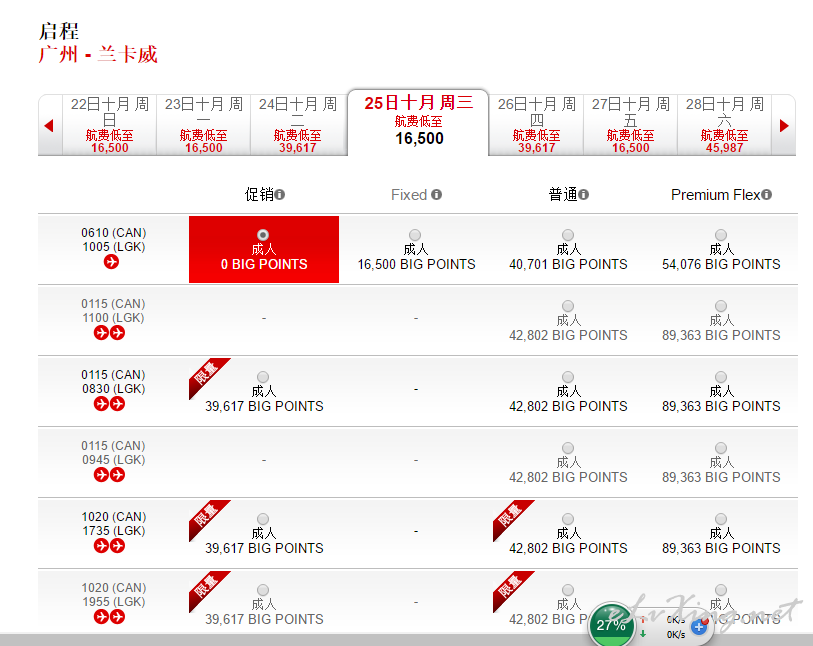Click the 普通 column header
The height and width of the screenshot is (646, 813).
(x=563, y=194)
